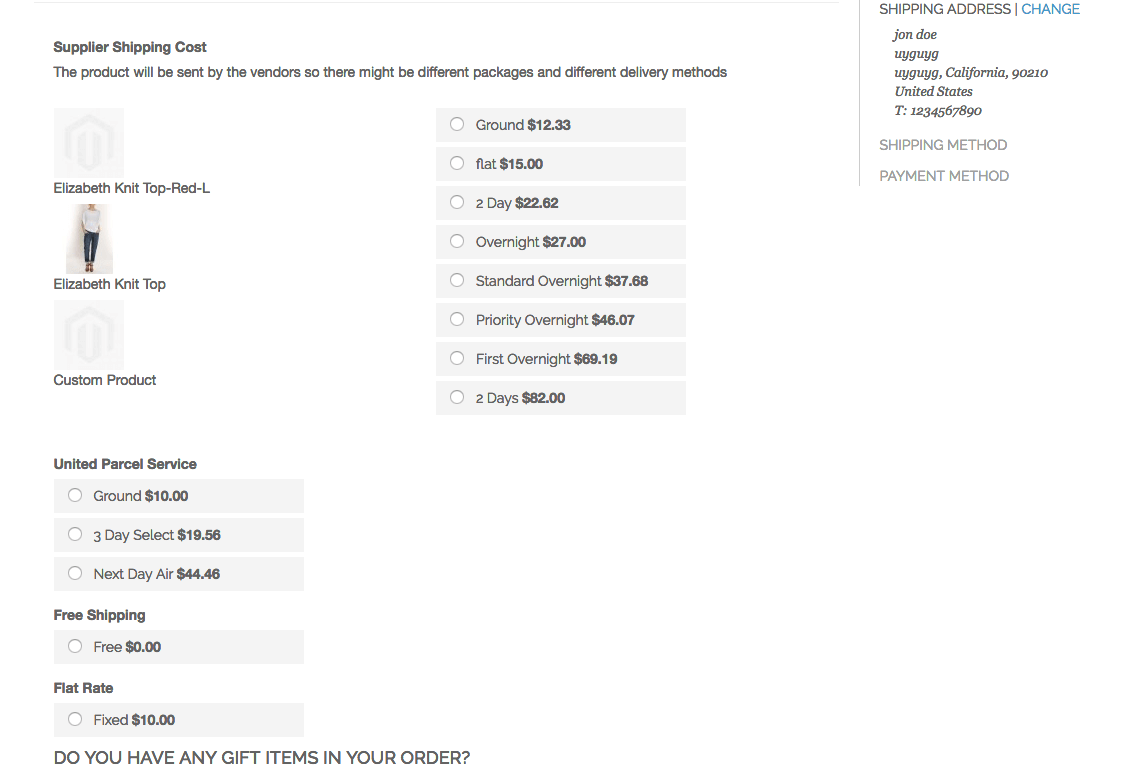The height and width of the screenshot is (772, 1128).
Task: Select Flat Rate Fixed $10.00 option
Action: 75,720
